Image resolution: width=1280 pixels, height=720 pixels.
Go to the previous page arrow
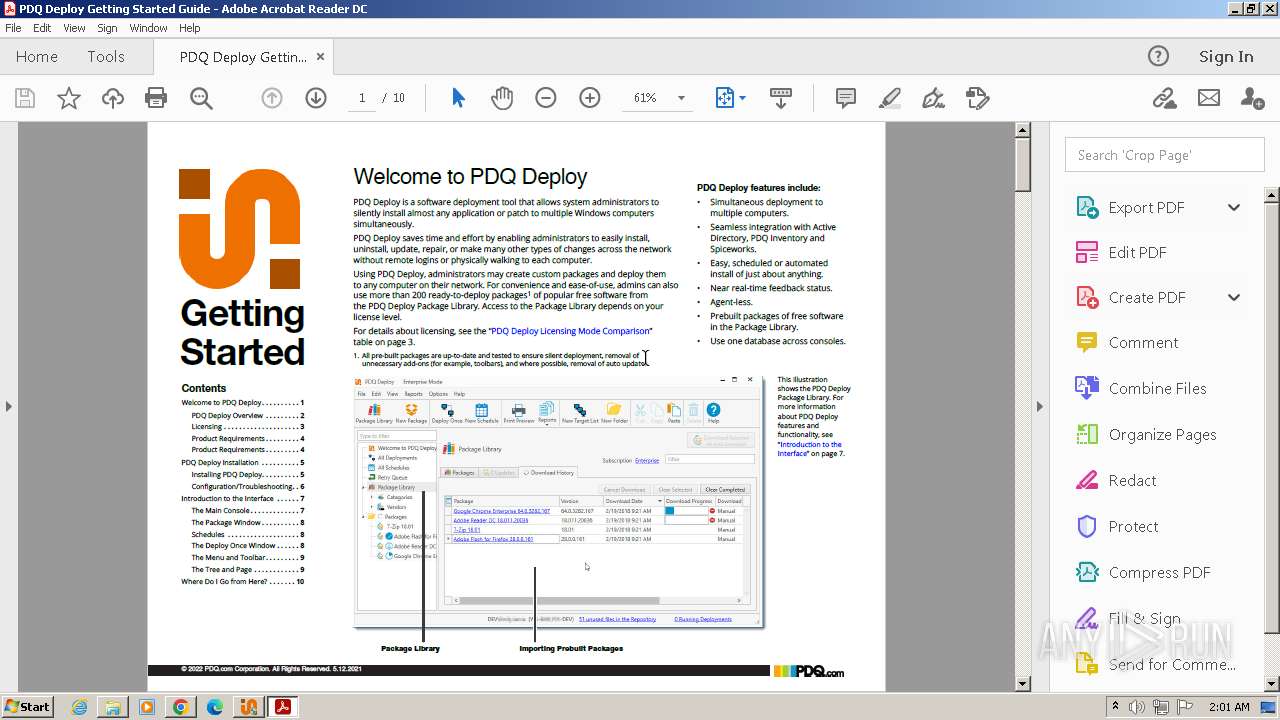coord(272,98)
